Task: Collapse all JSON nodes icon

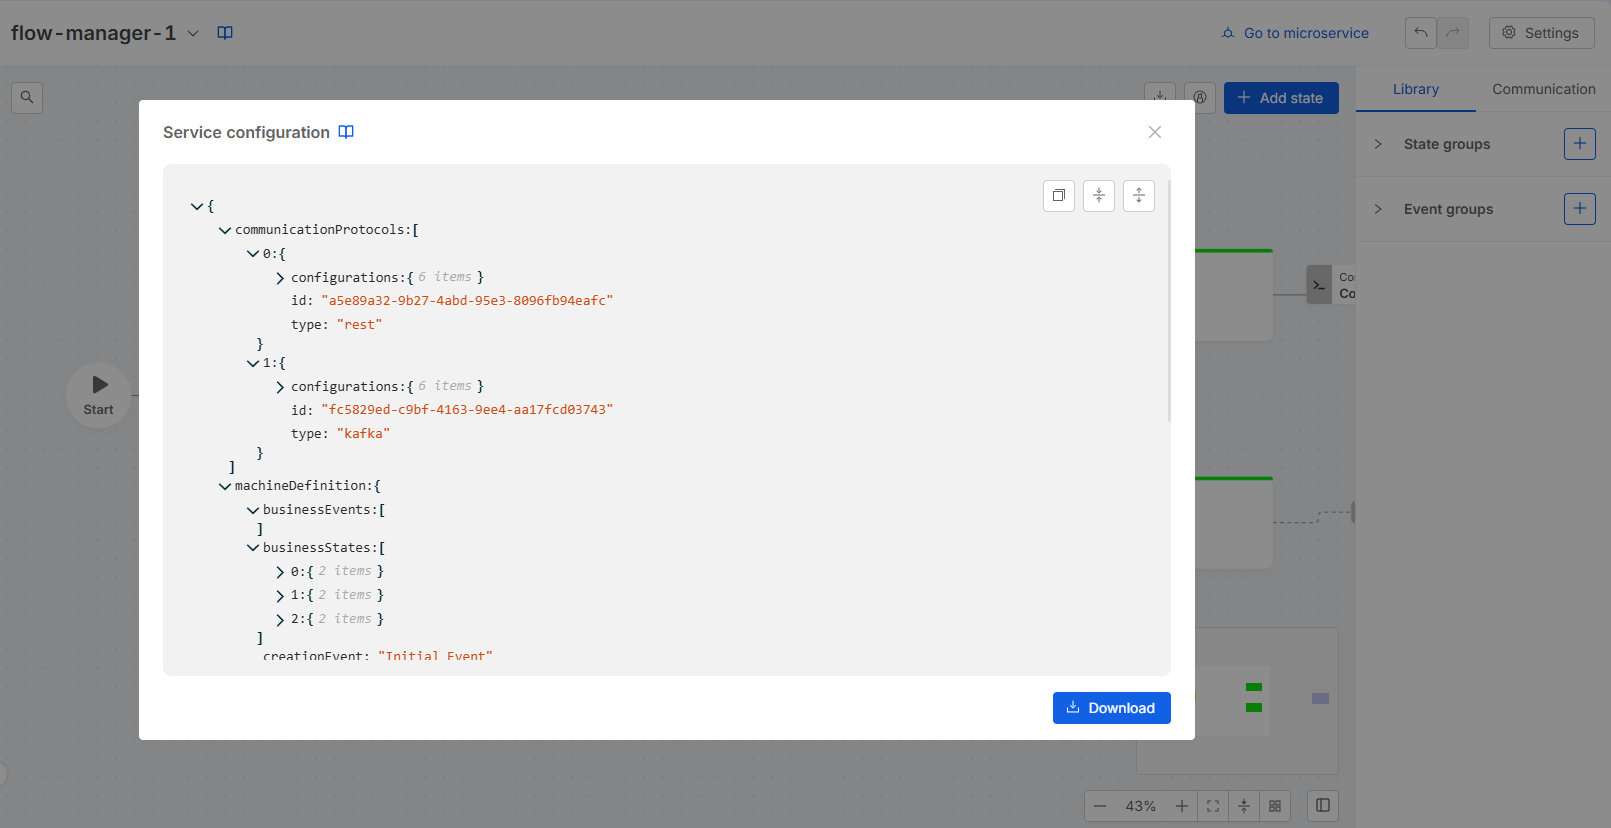Action: click(x=1098, y=196)
